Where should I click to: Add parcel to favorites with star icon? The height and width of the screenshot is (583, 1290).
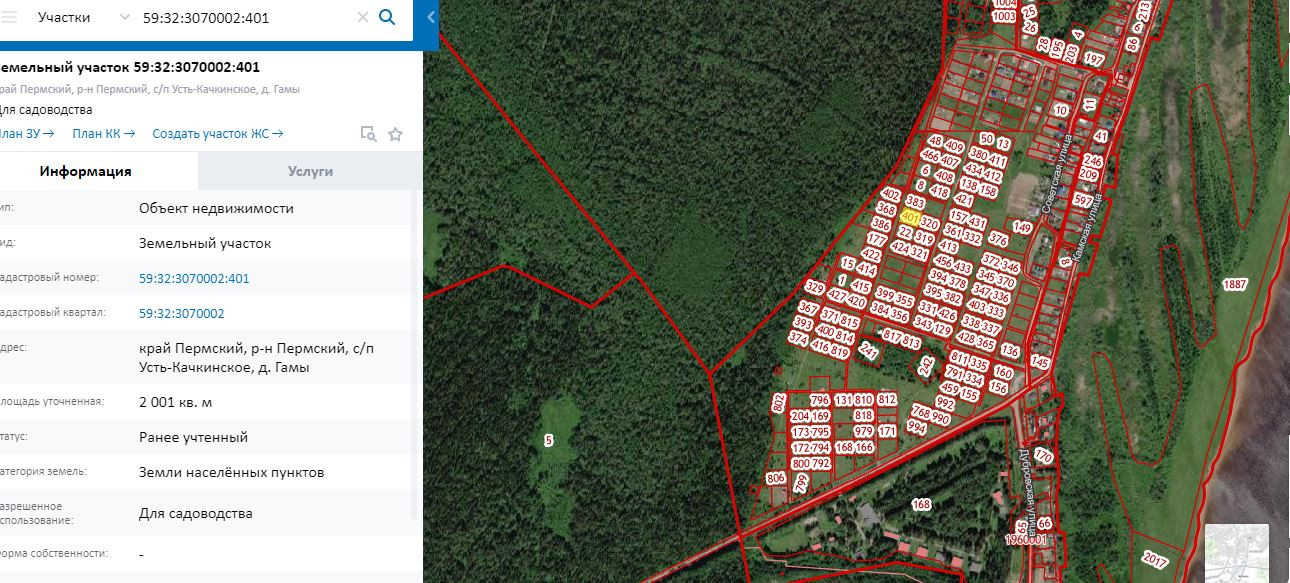point(395,134)
